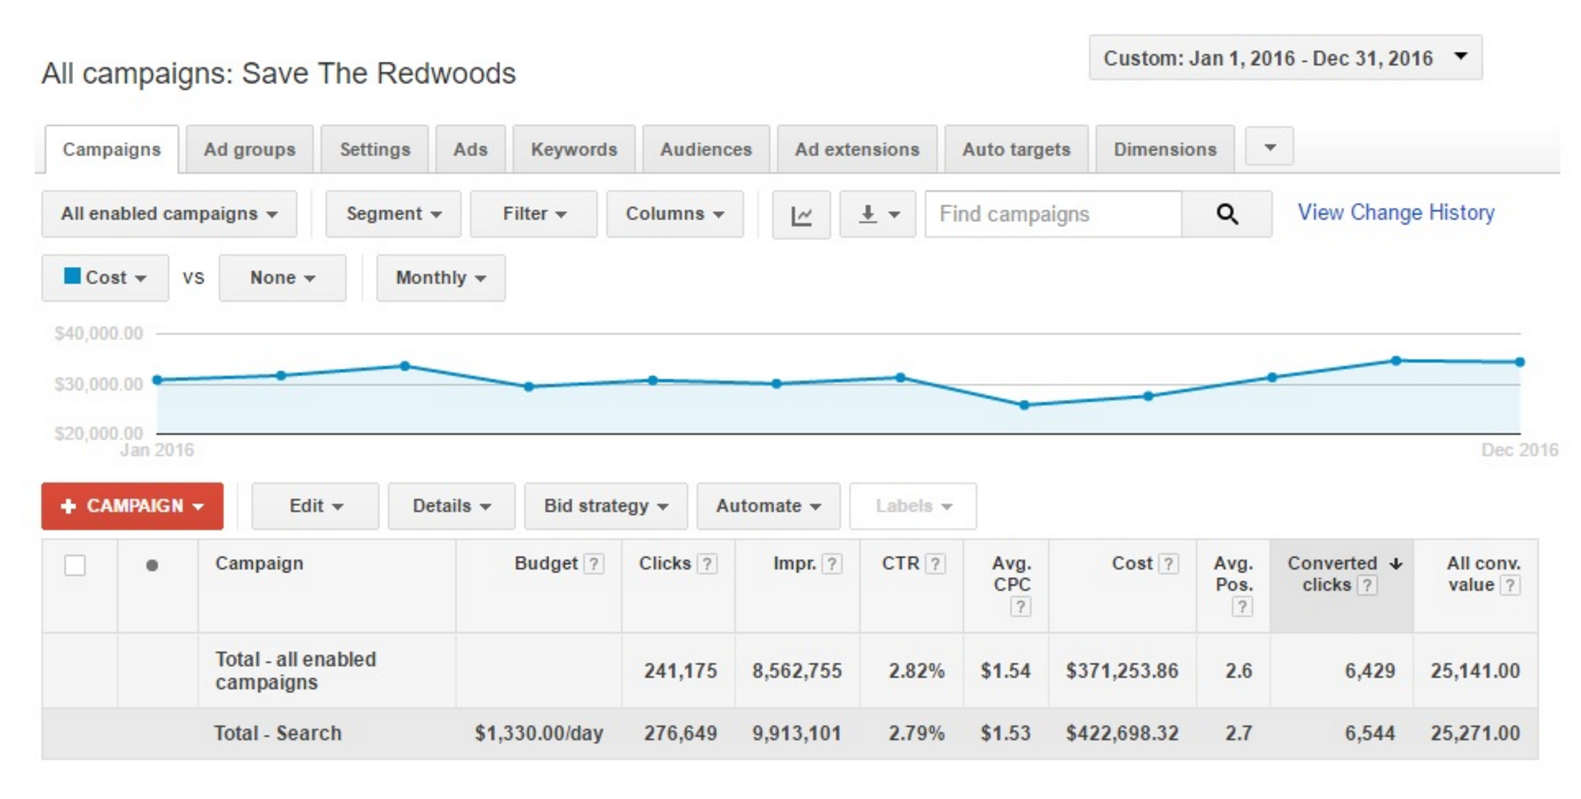Click the Total - all enabled campaigns label

pyautogui.click(x=296, y=671)
